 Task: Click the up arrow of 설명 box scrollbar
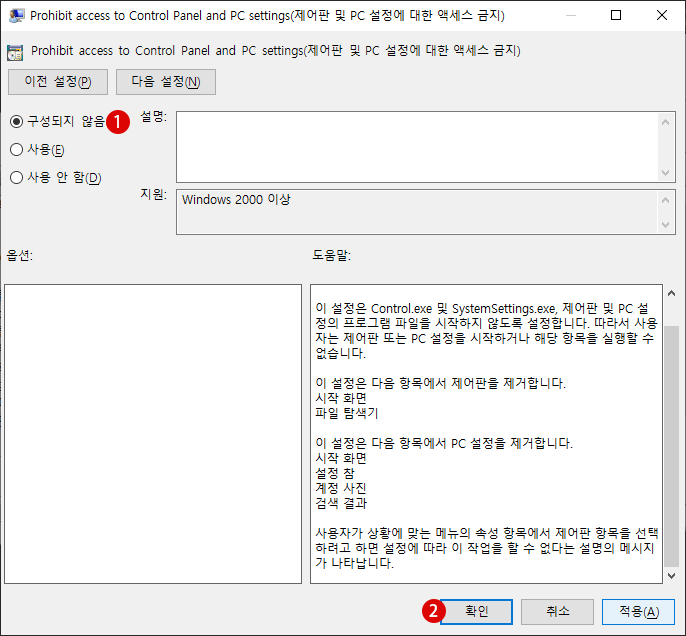[x=665, y=122]
